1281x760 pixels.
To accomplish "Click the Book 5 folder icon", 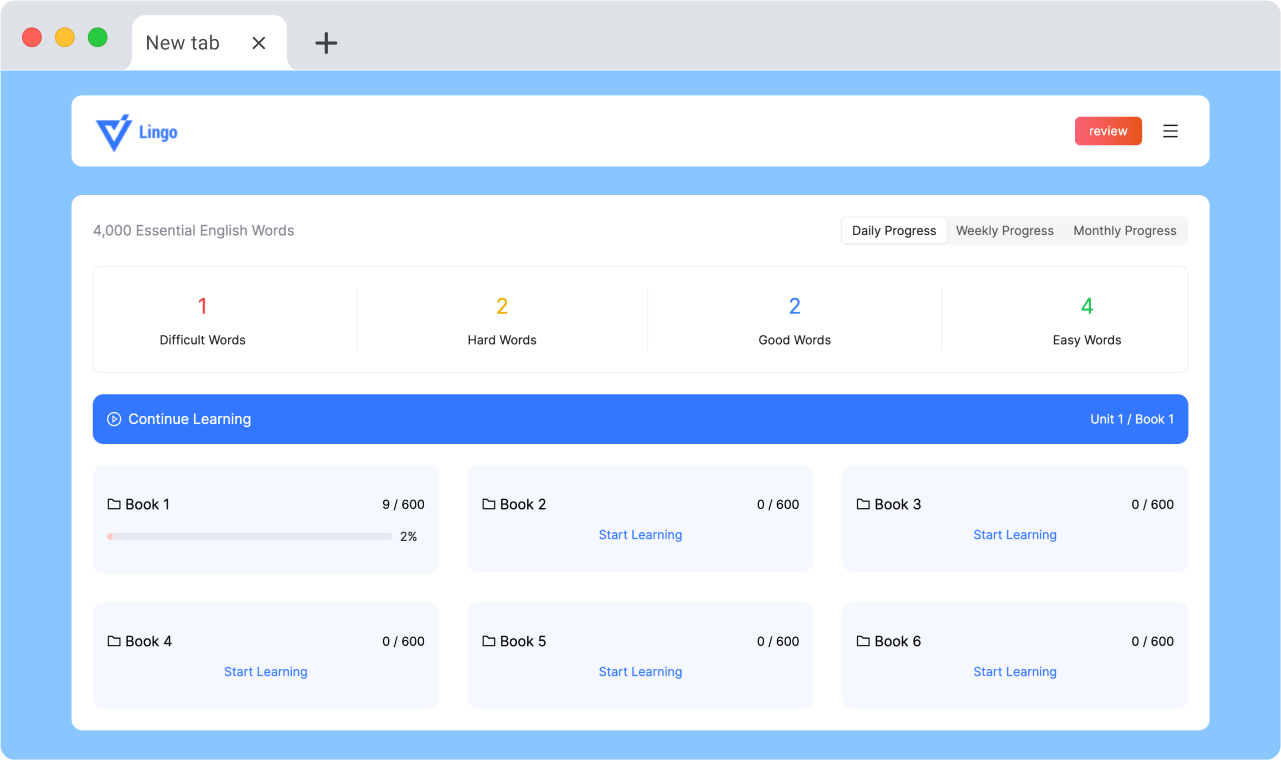I will tap(489, 641).
